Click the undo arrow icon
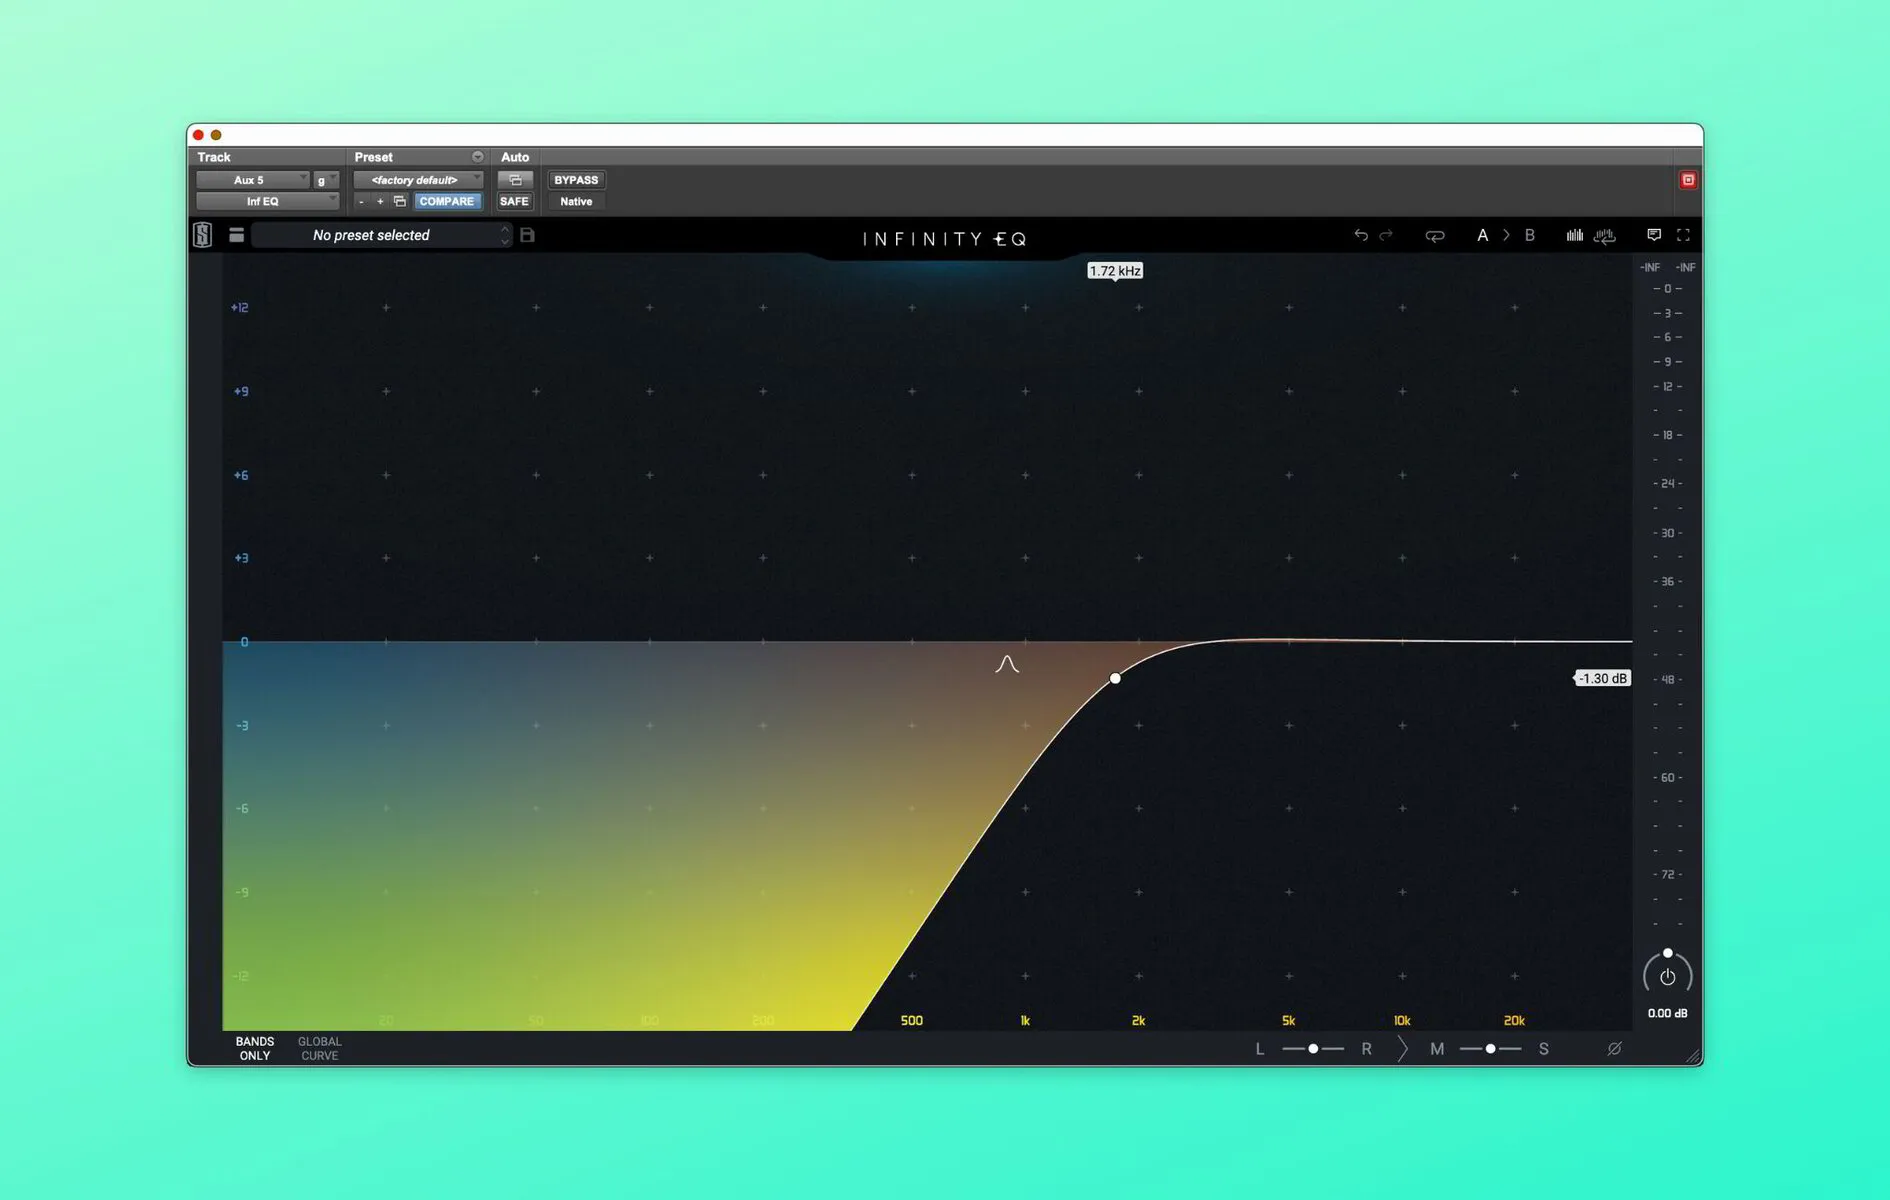The image size is (1890, 1200). coord(1361,235)
